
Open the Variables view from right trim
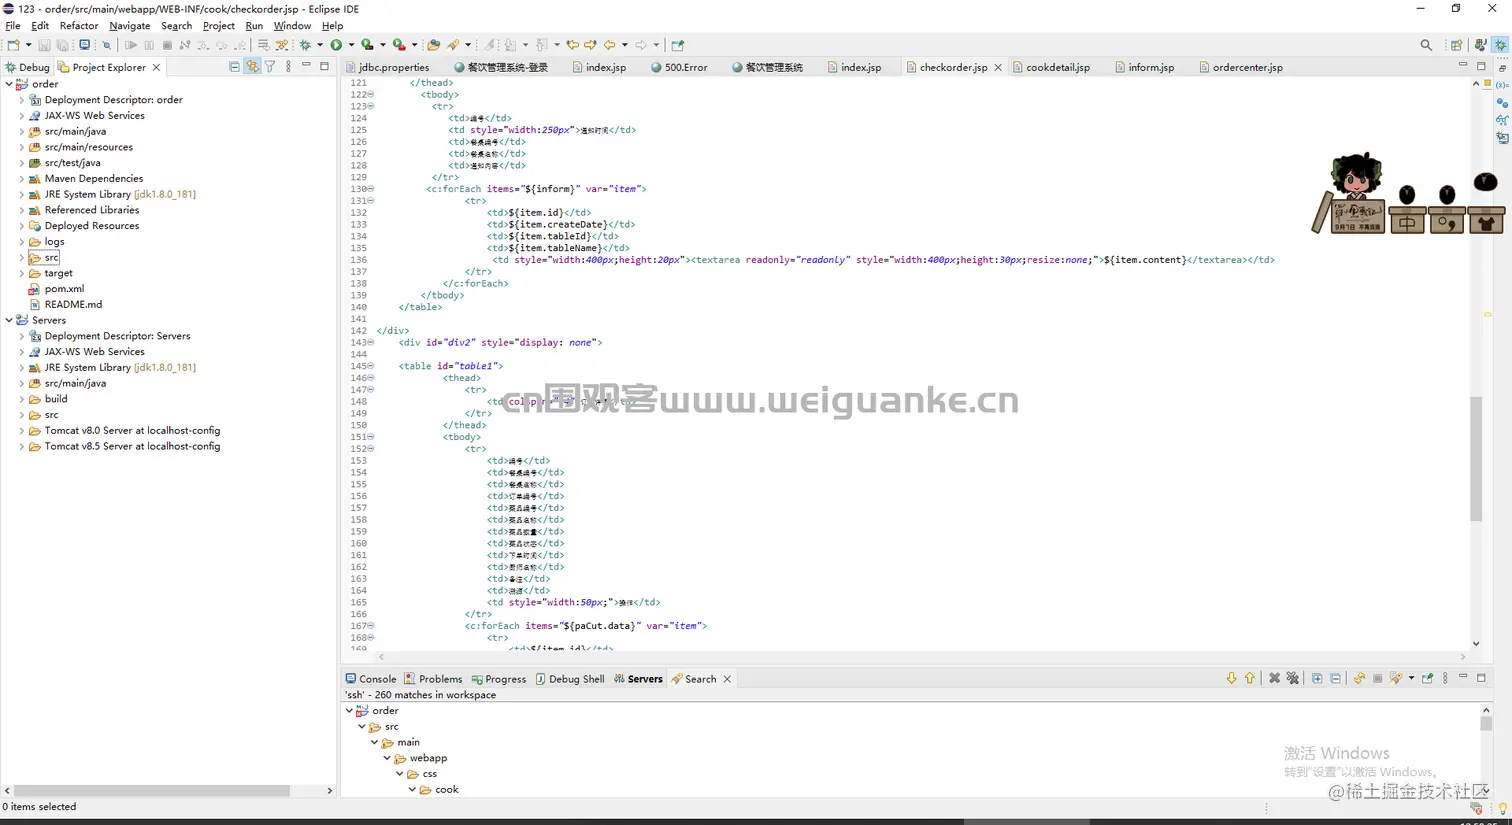[x=1502, y=85]
